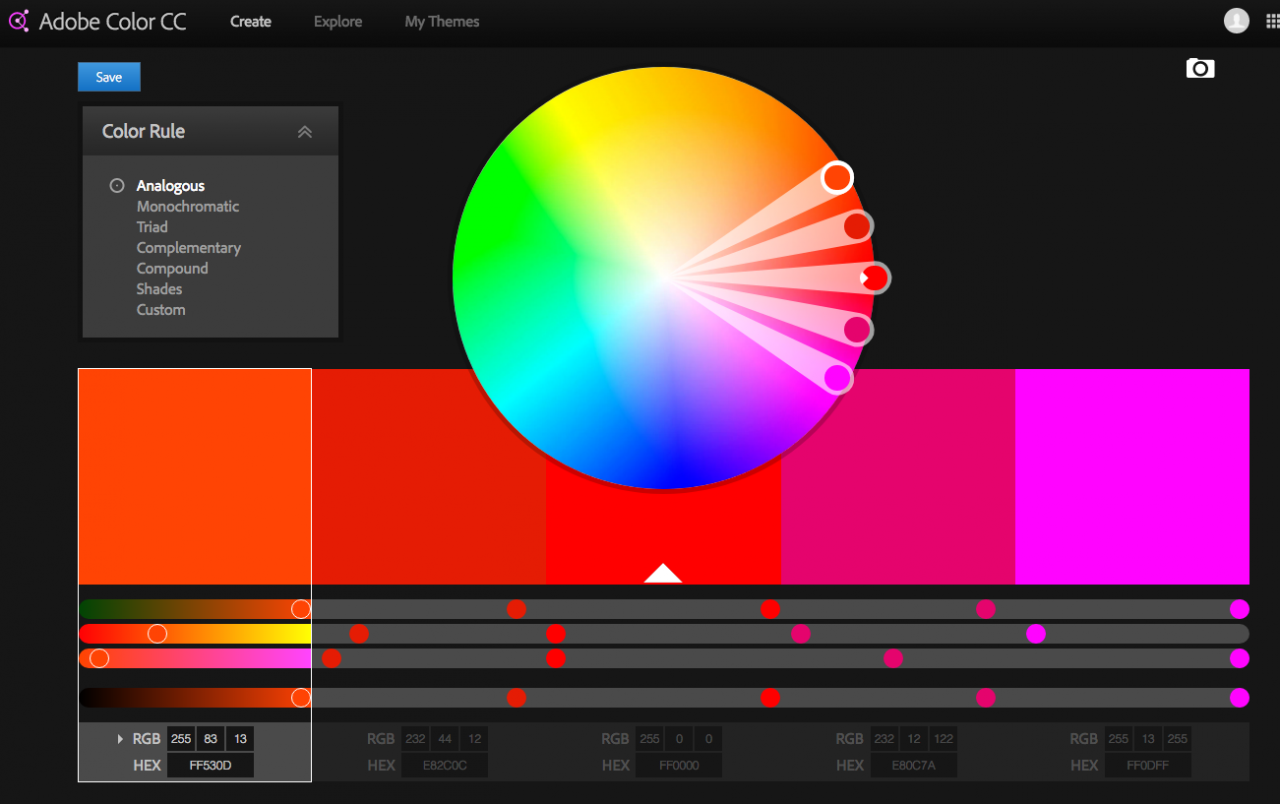Select the base color marker on the wheel

874,277
